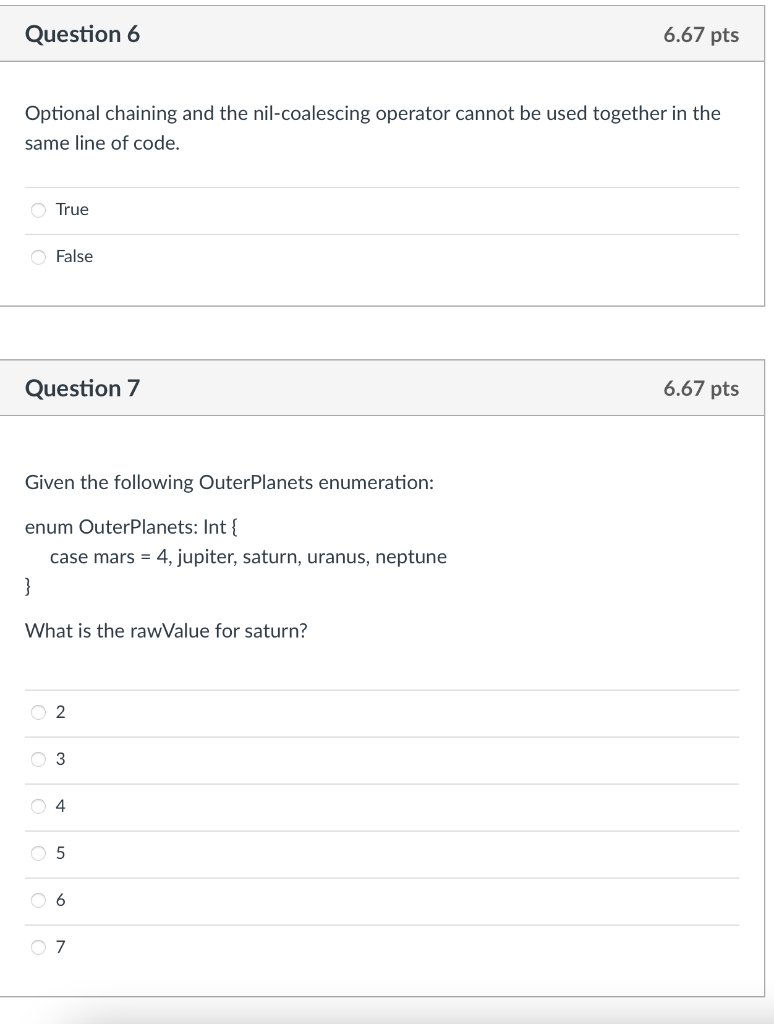Screen dimensions: 774x1024
Task: Click the optional chaining question statement text
Action: [372, 127]
